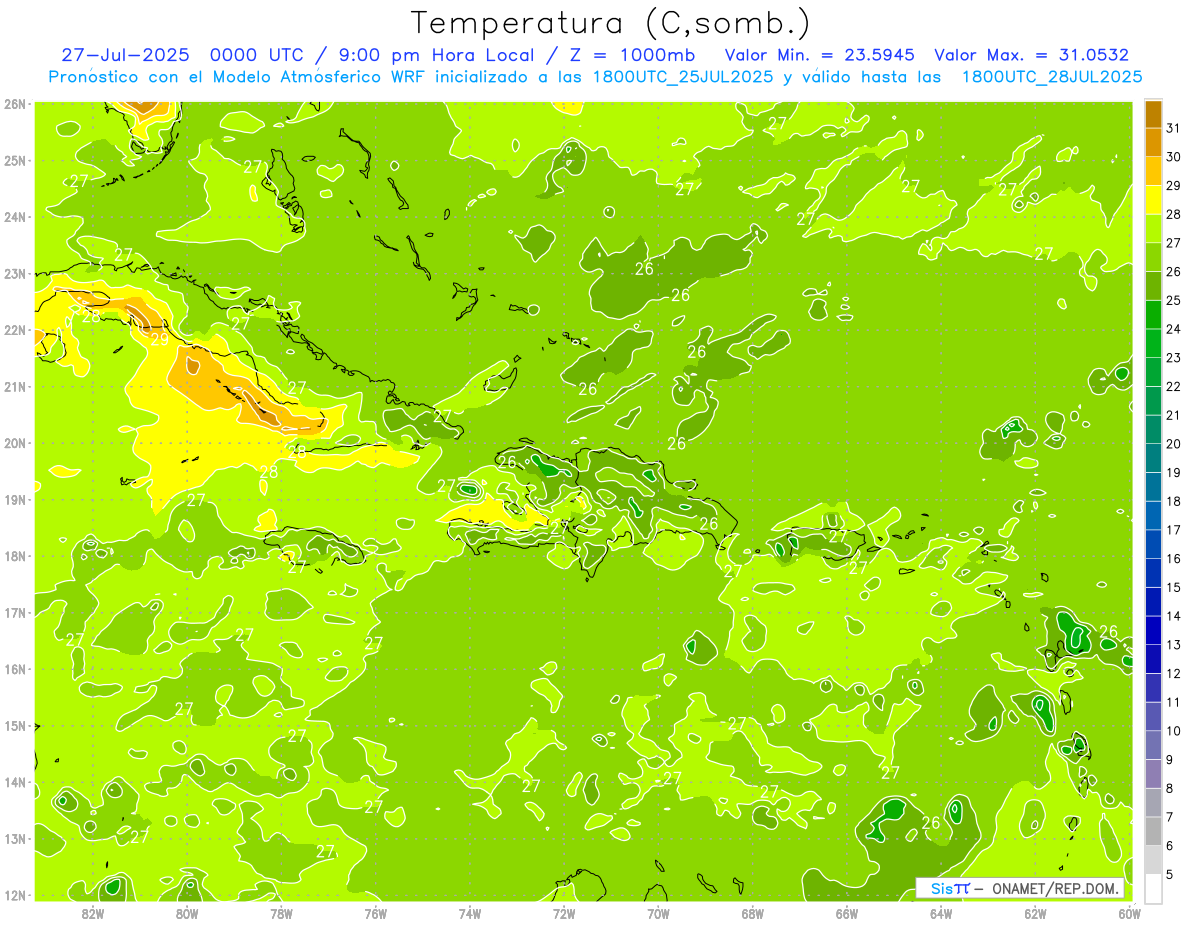The height and width of the screenshot is (927, 1200).
Task: Click the orange-yellow colorbar swatch between 29 and 30
Action: click(1153, 171)
